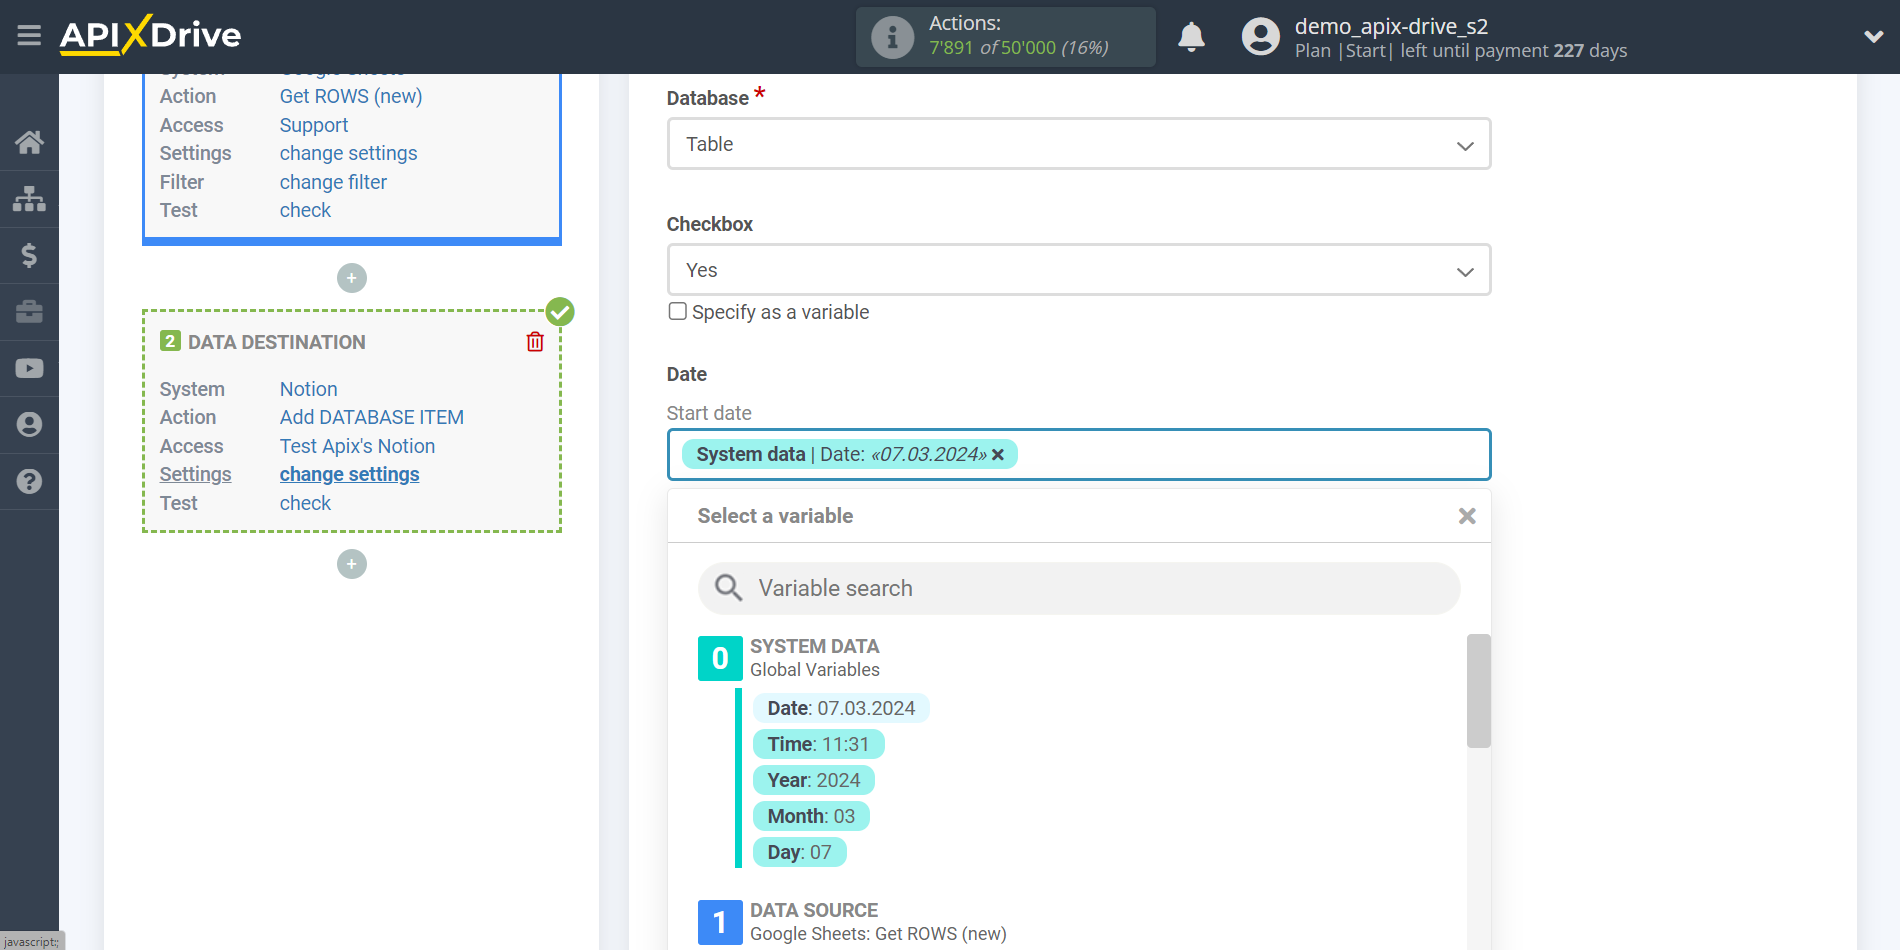
Task: Select the Month: 03 variable
Action: click(811, 816)
